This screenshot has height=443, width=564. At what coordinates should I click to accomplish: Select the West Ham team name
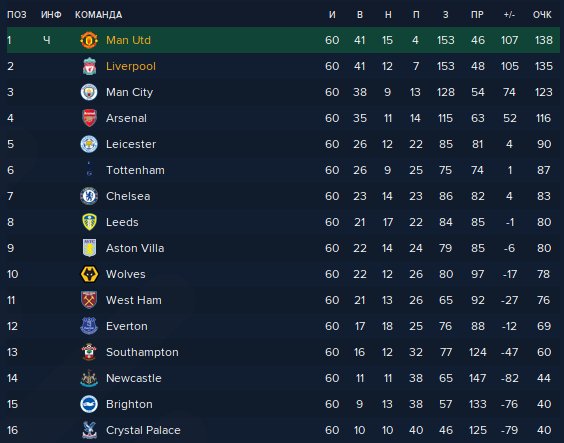tap(134, 300)
